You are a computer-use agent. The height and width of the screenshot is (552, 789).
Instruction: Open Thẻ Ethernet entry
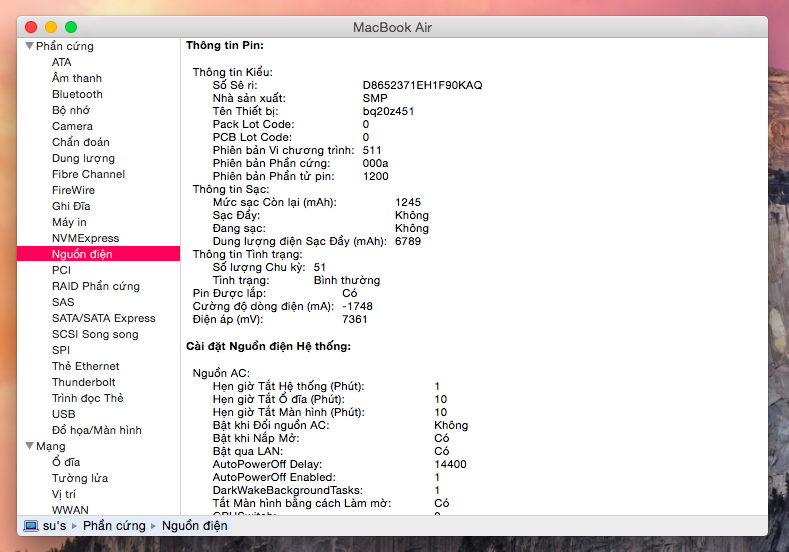click(x=85, y=366)
